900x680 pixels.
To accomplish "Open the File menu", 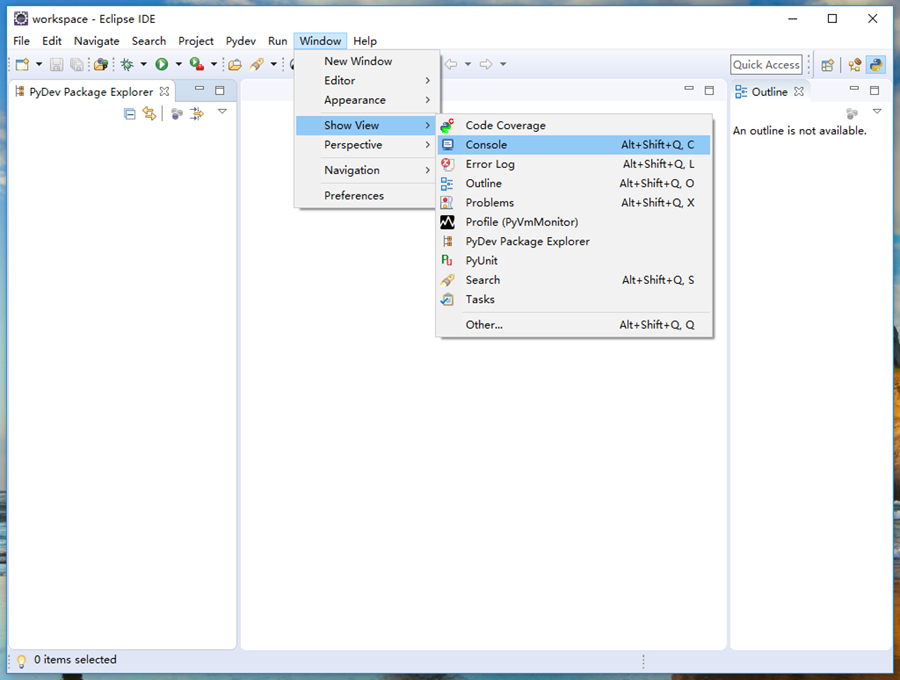I will (x=21, y=41).
